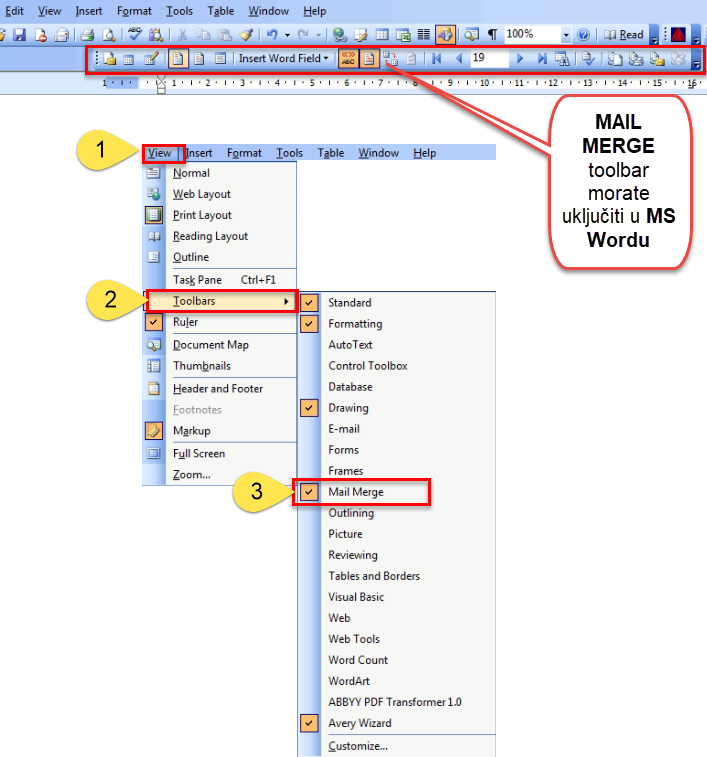Toggle Show/Hide paragraph marks ¶
The width and height of the screenshot is (707, 757).
click(492, 35)
